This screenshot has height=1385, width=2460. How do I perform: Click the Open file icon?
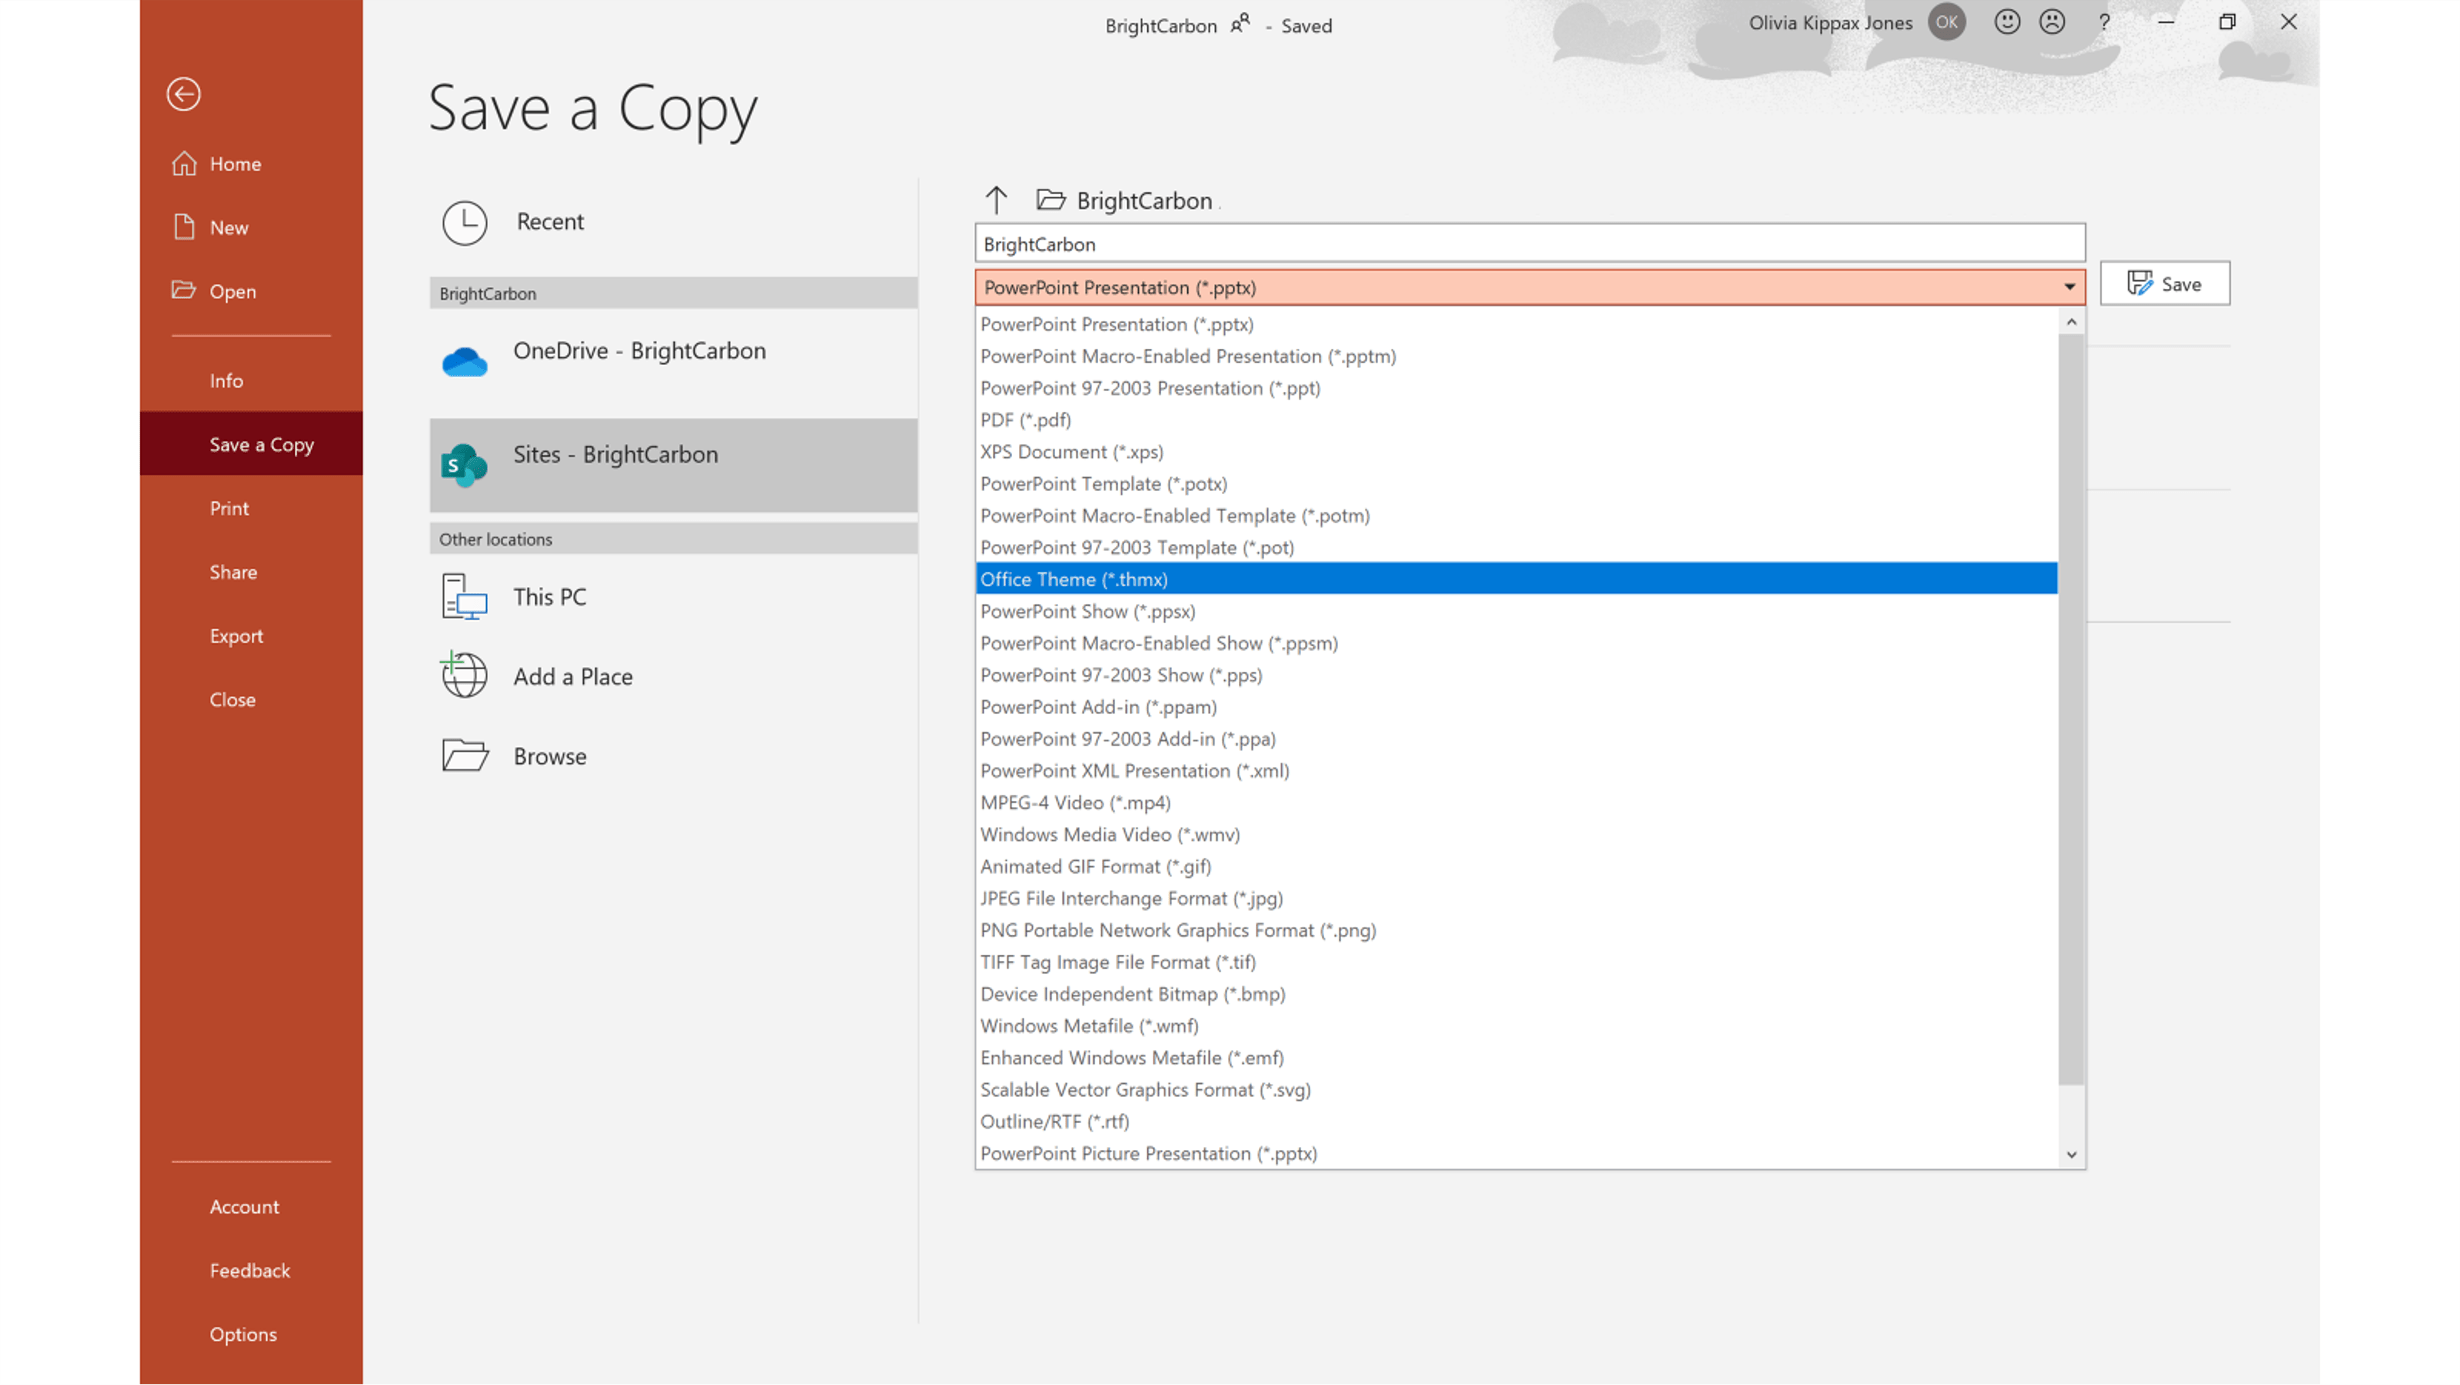pos(182,291)
